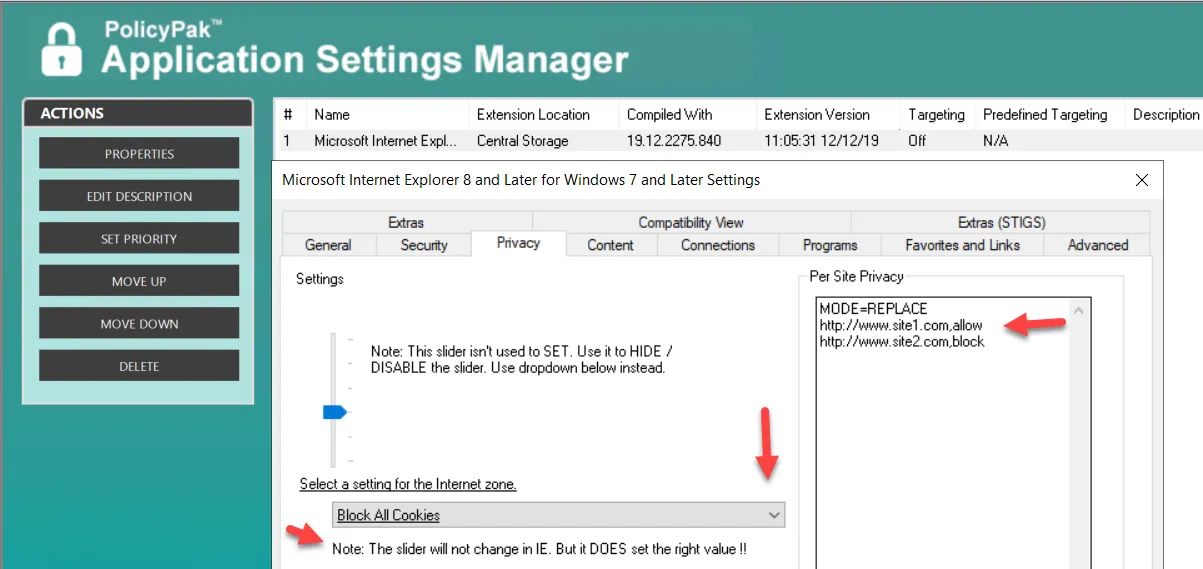Go to the Programs tab
The width and height of the screenshot is (1203, 569).
coord(830,245)
